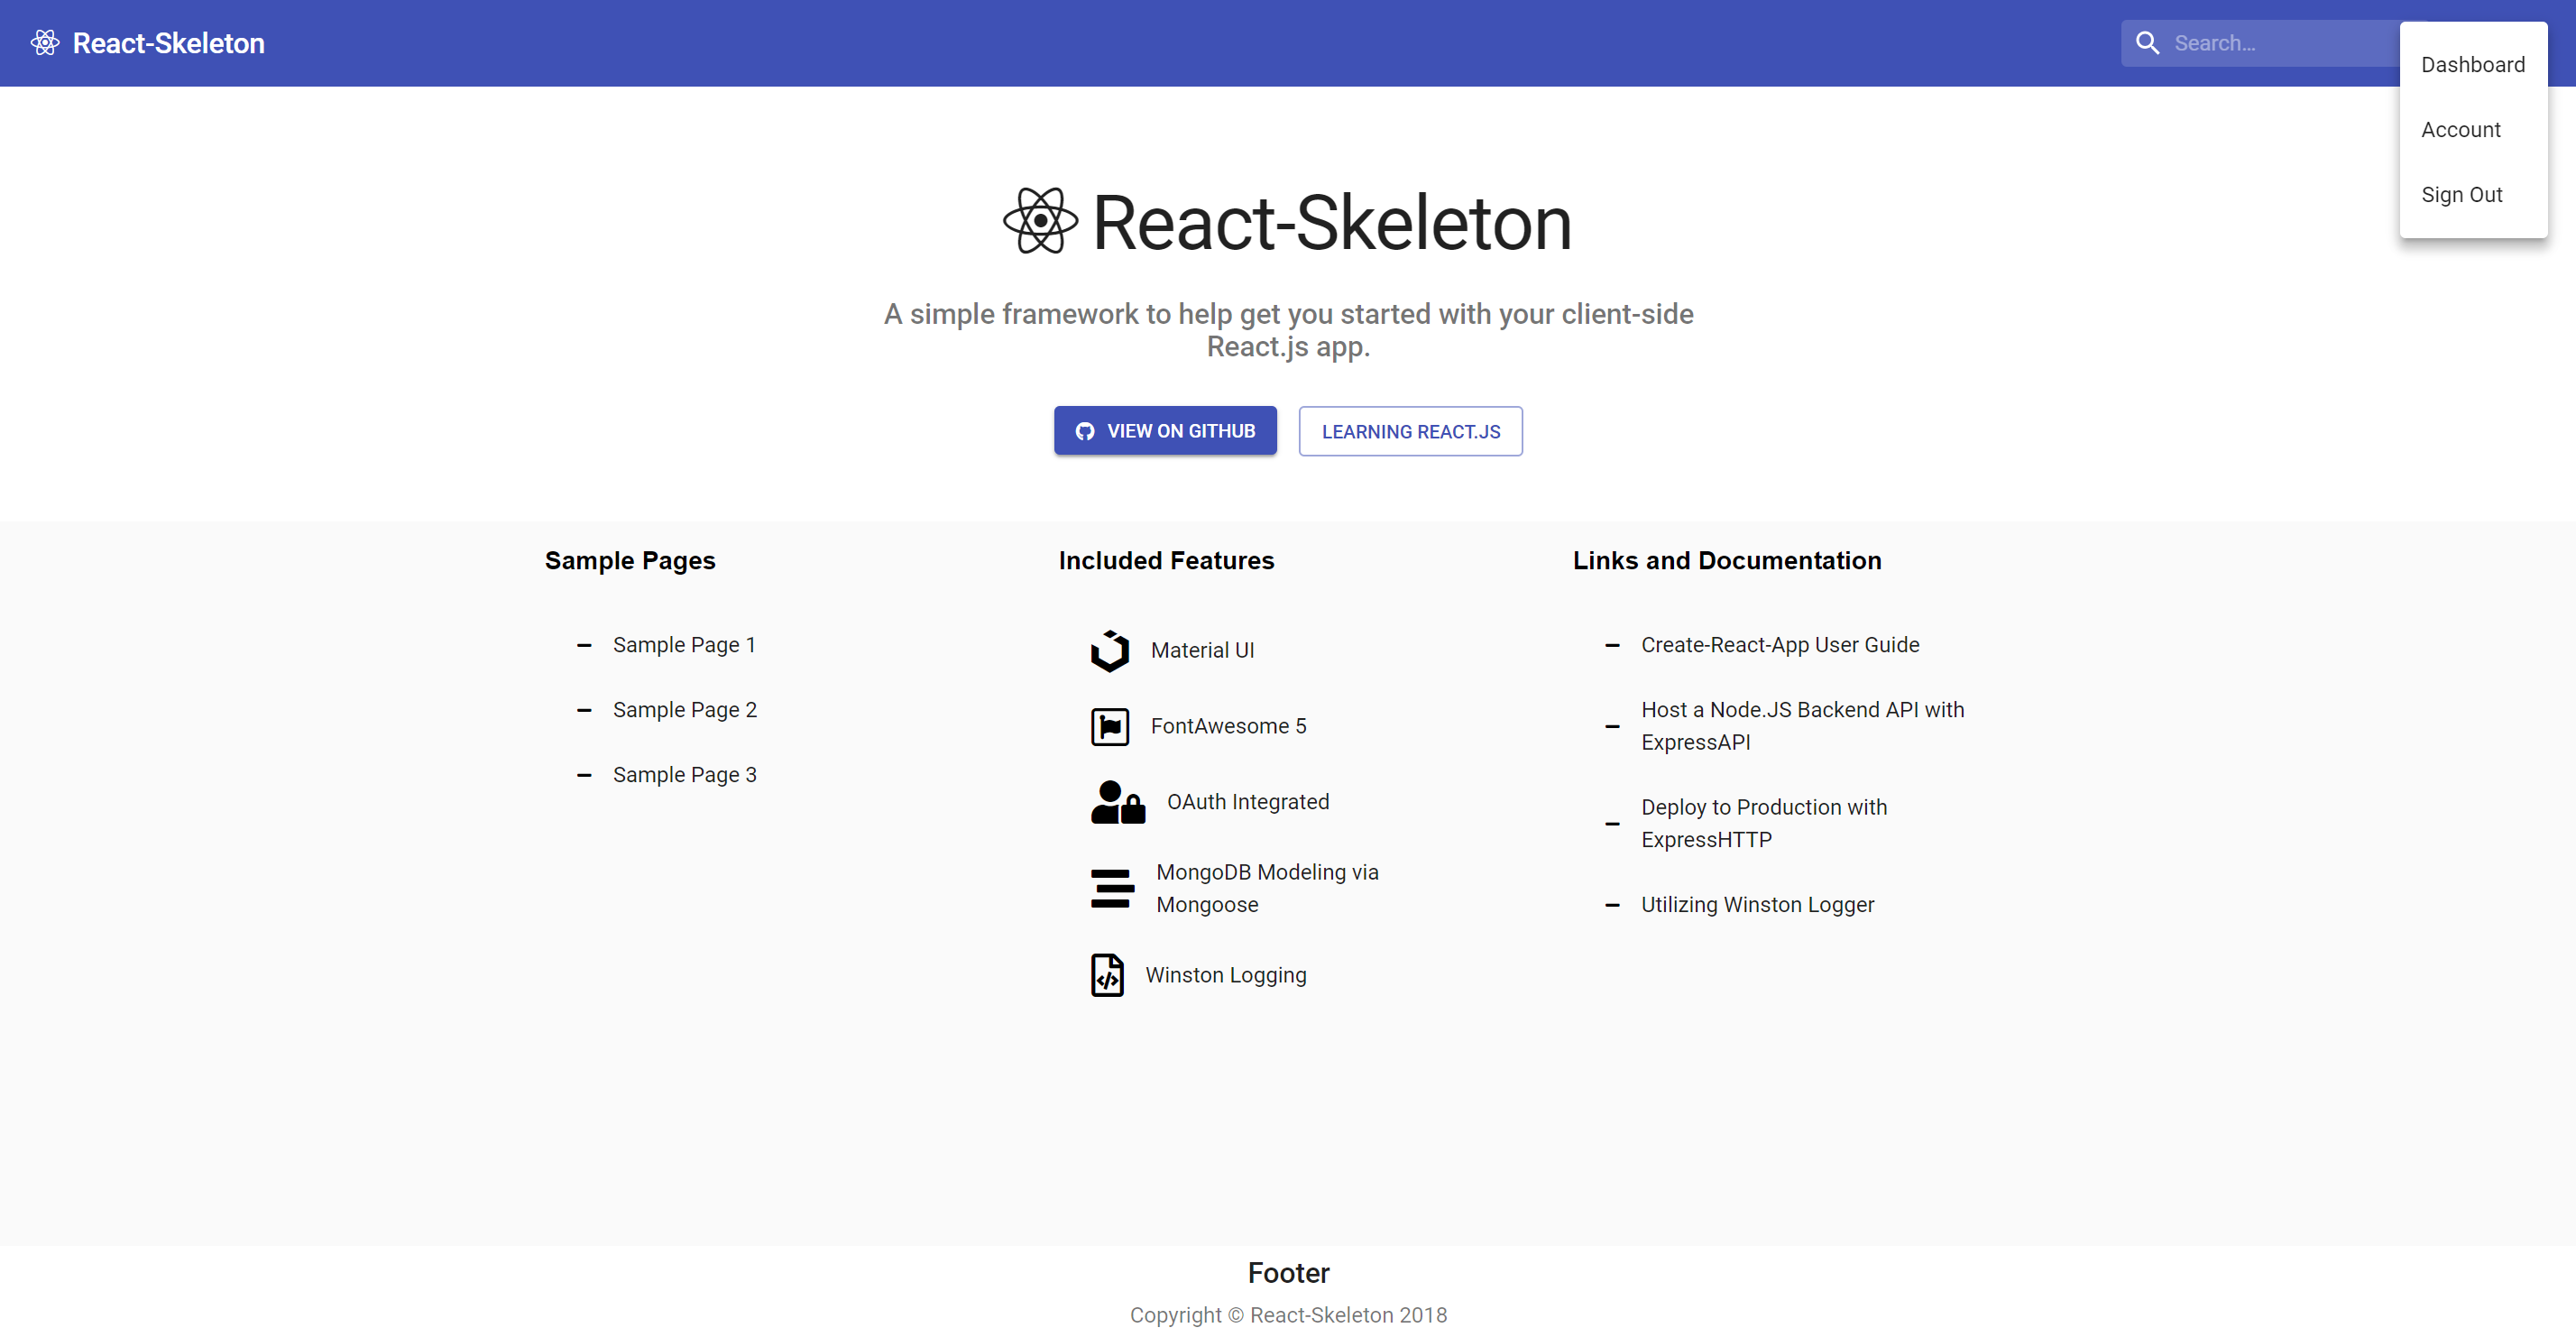Click dash icon beside Sample Page 3
The image size is (2576, 1337).
point(584,776)
